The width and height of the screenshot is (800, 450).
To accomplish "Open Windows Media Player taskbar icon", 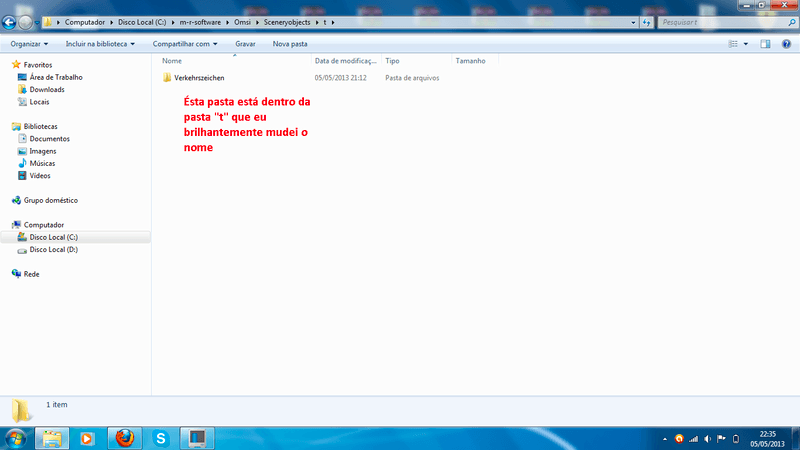I will click(x=86, y=438).
